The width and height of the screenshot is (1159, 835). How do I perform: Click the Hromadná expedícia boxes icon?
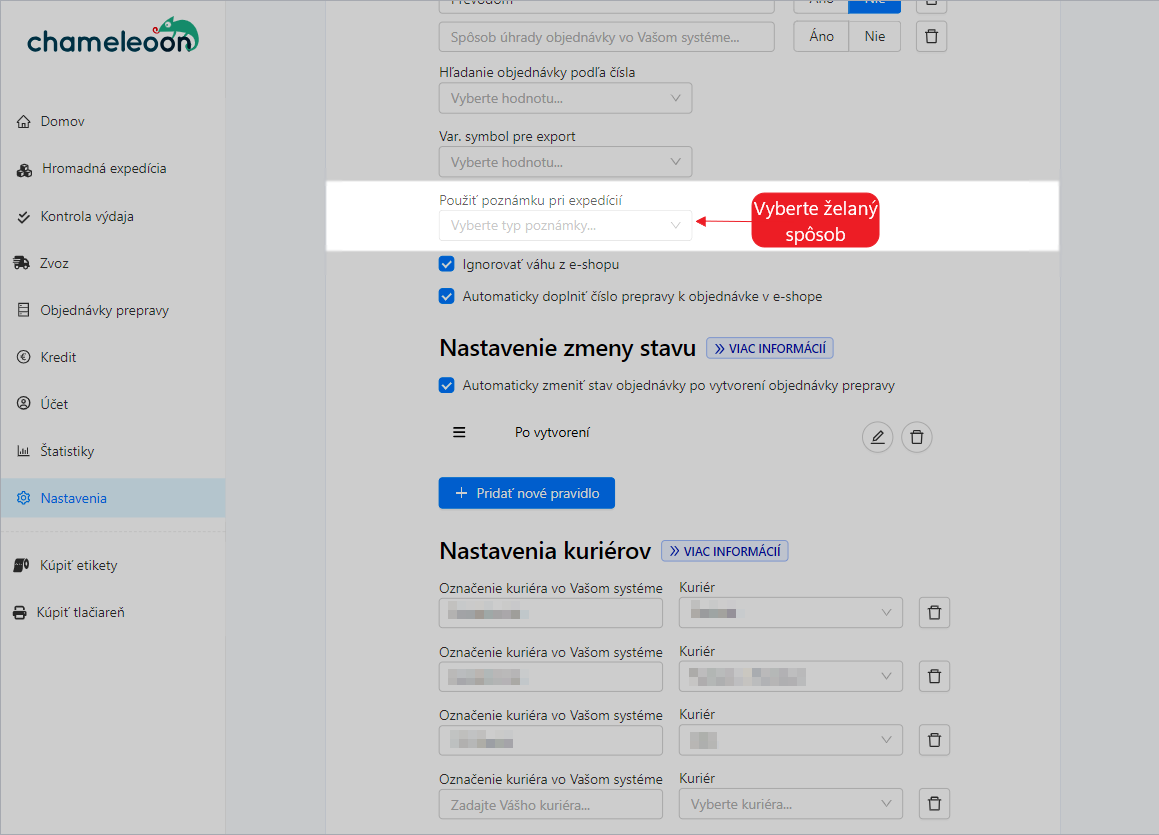(25, 169)
